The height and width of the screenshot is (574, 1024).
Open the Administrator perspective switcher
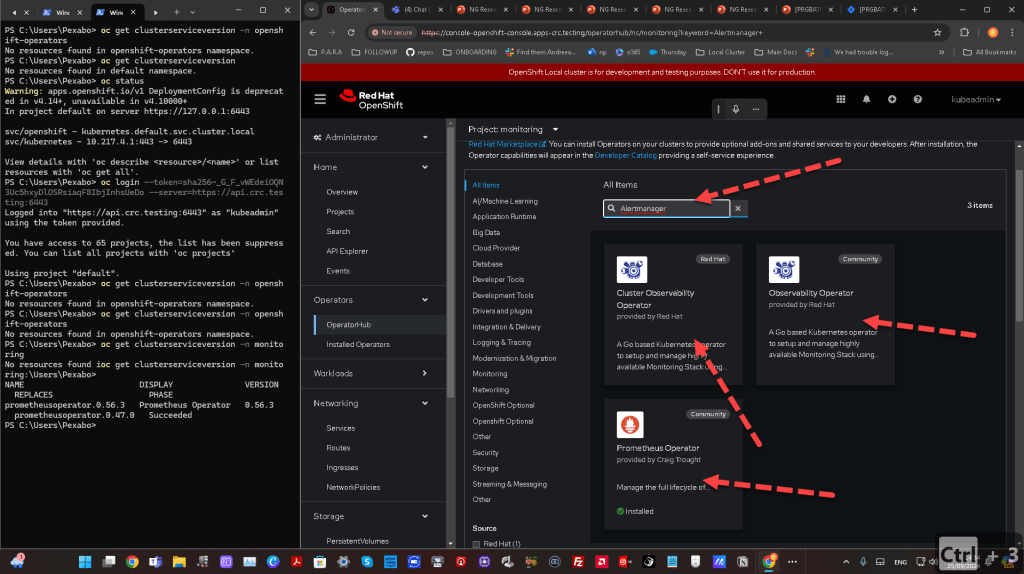click(x=370, y=137)
